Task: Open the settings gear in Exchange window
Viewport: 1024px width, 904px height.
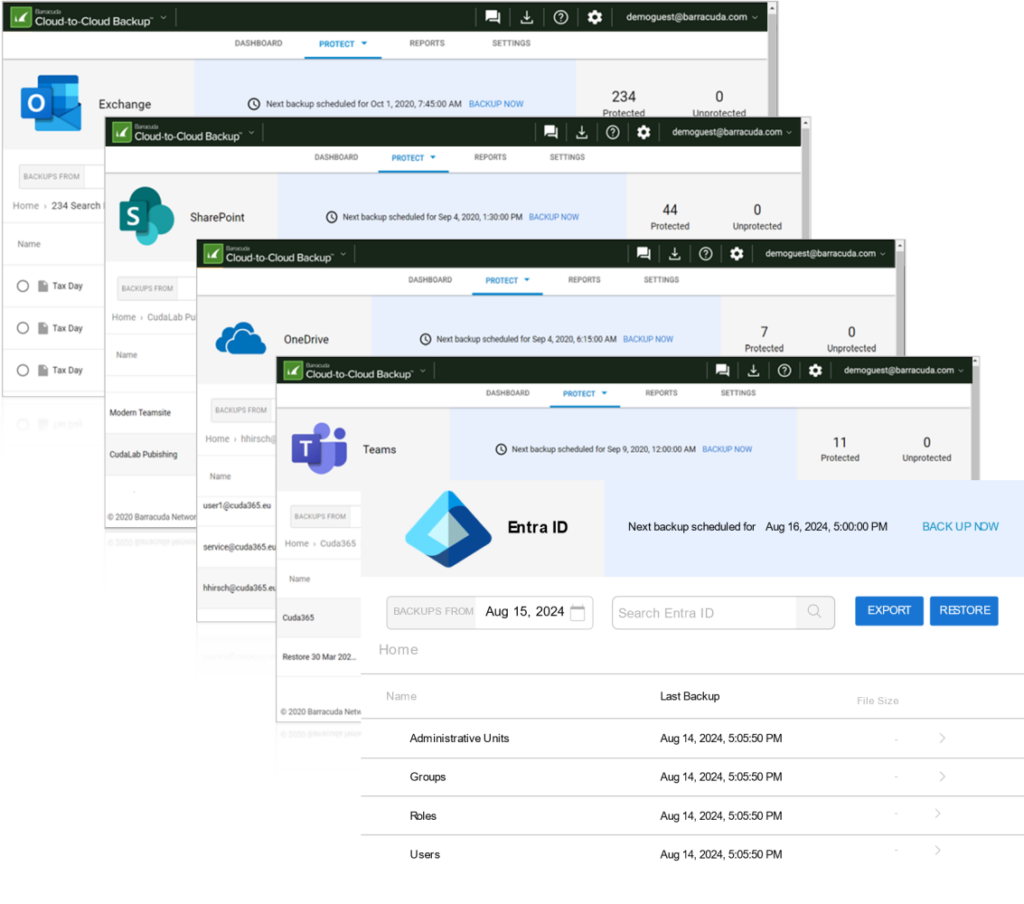Action: (594, 18)
